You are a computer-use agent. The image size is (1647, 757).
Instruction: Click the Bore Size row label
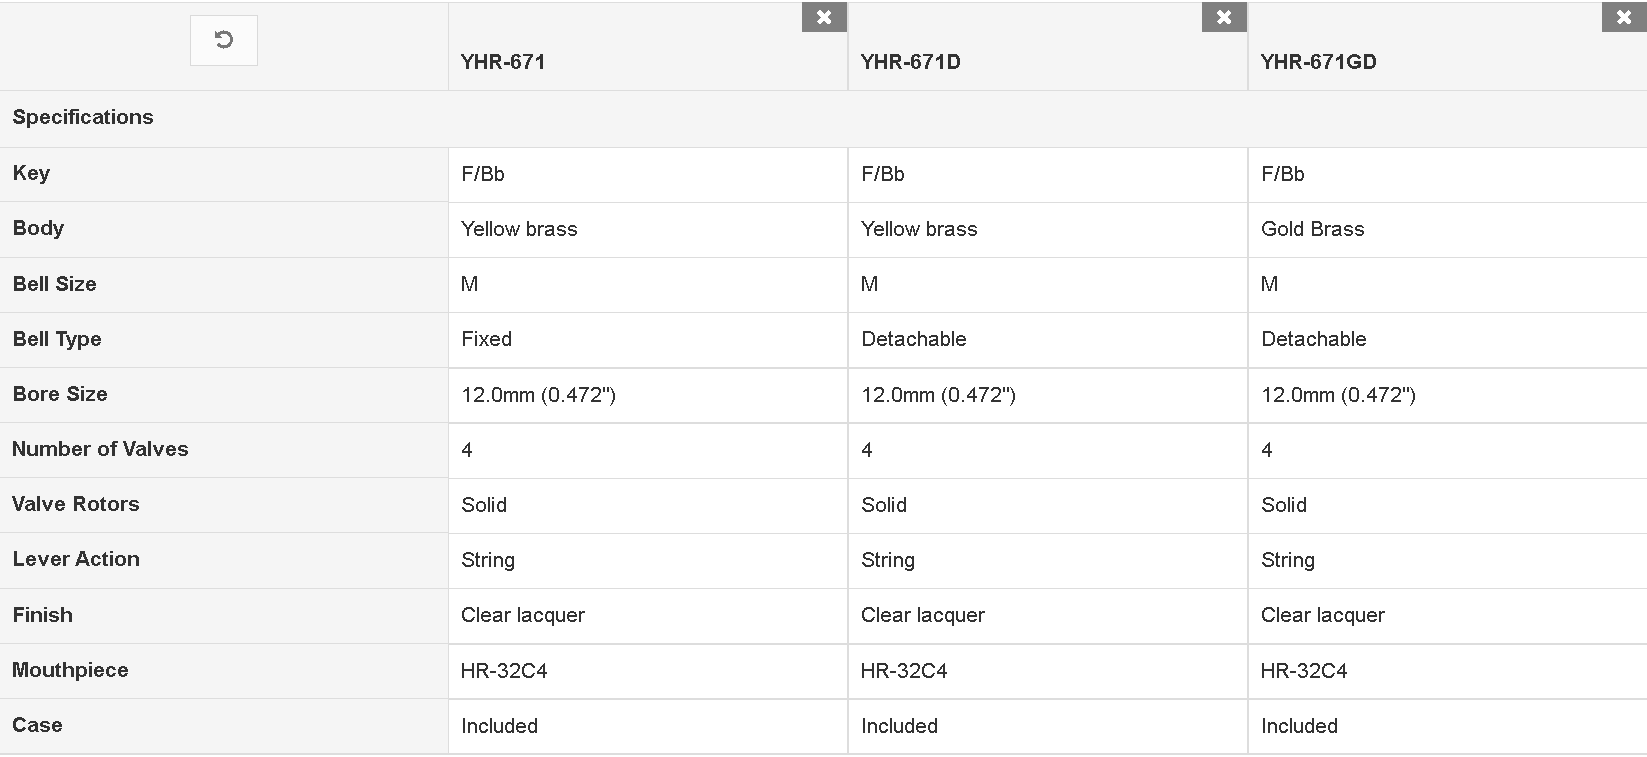(x=60, y=394)
